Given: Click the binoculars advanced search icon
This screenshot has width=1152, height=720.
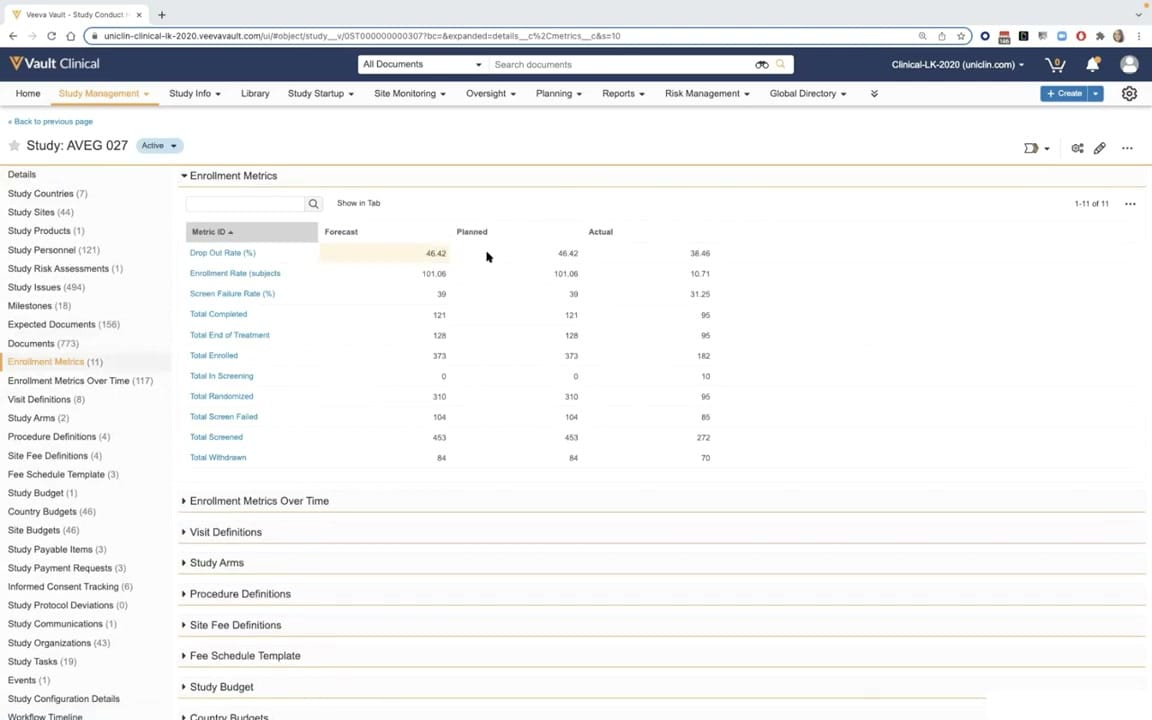Looking at the screenshot, I should tap(762, 65).
